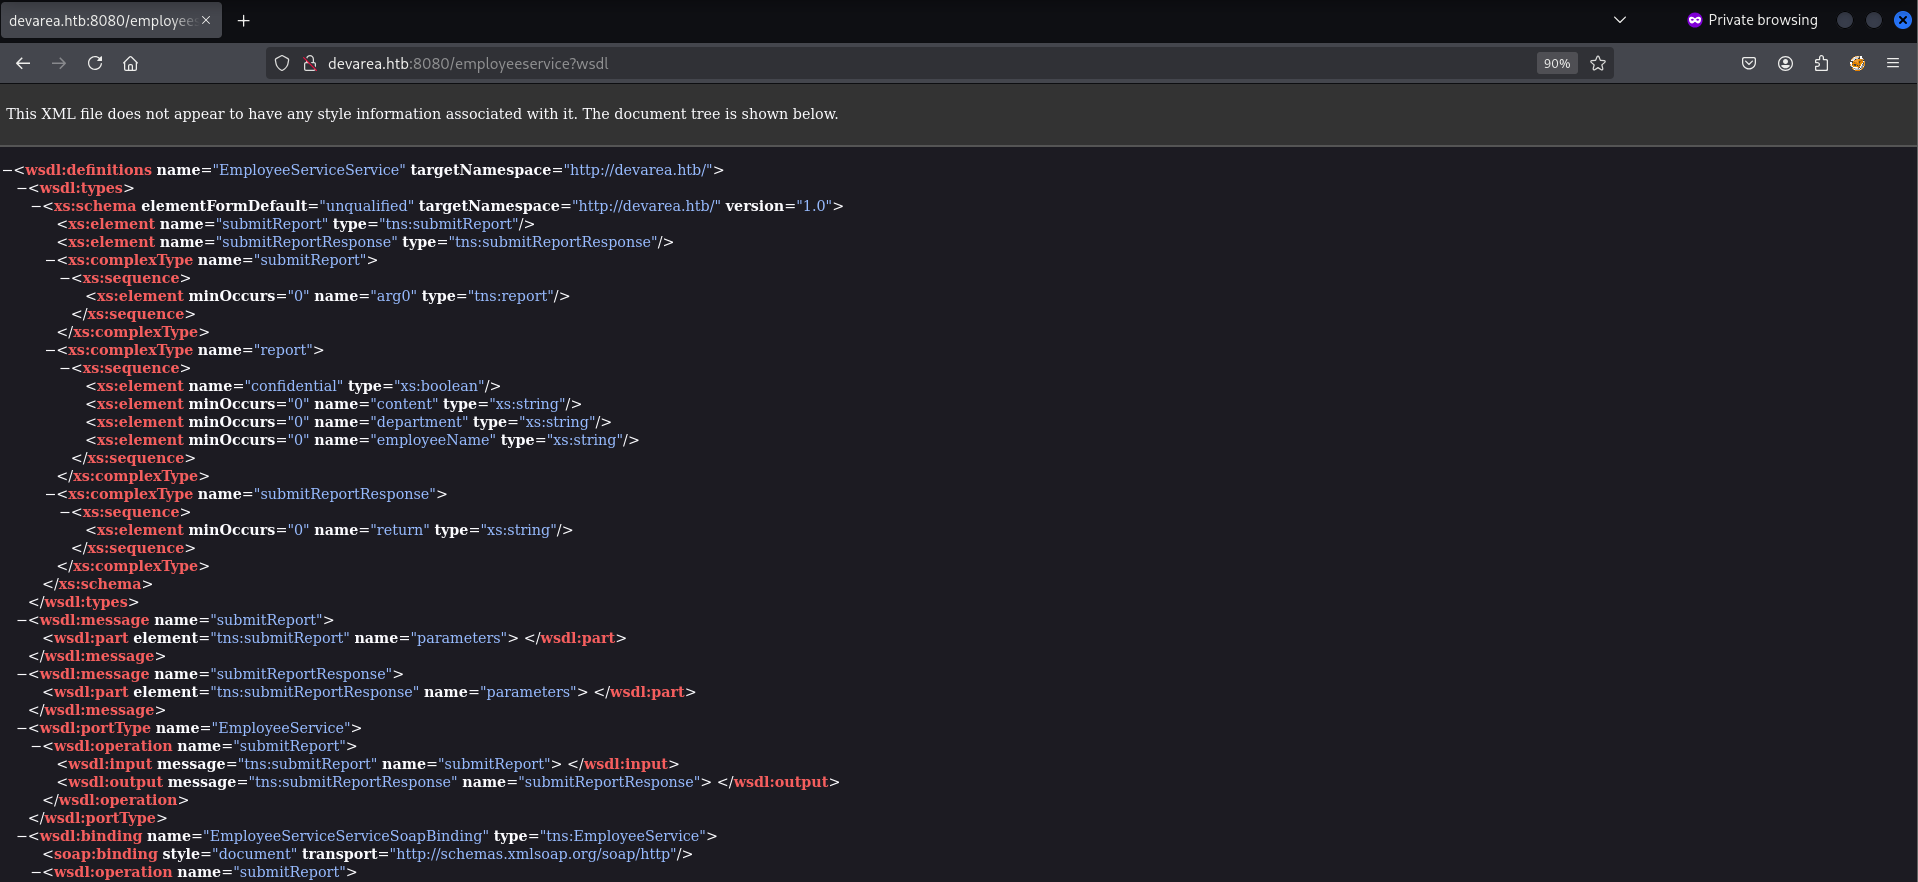
Task: Click the wsdl:input submitReport line
Action: click(368, 764)
